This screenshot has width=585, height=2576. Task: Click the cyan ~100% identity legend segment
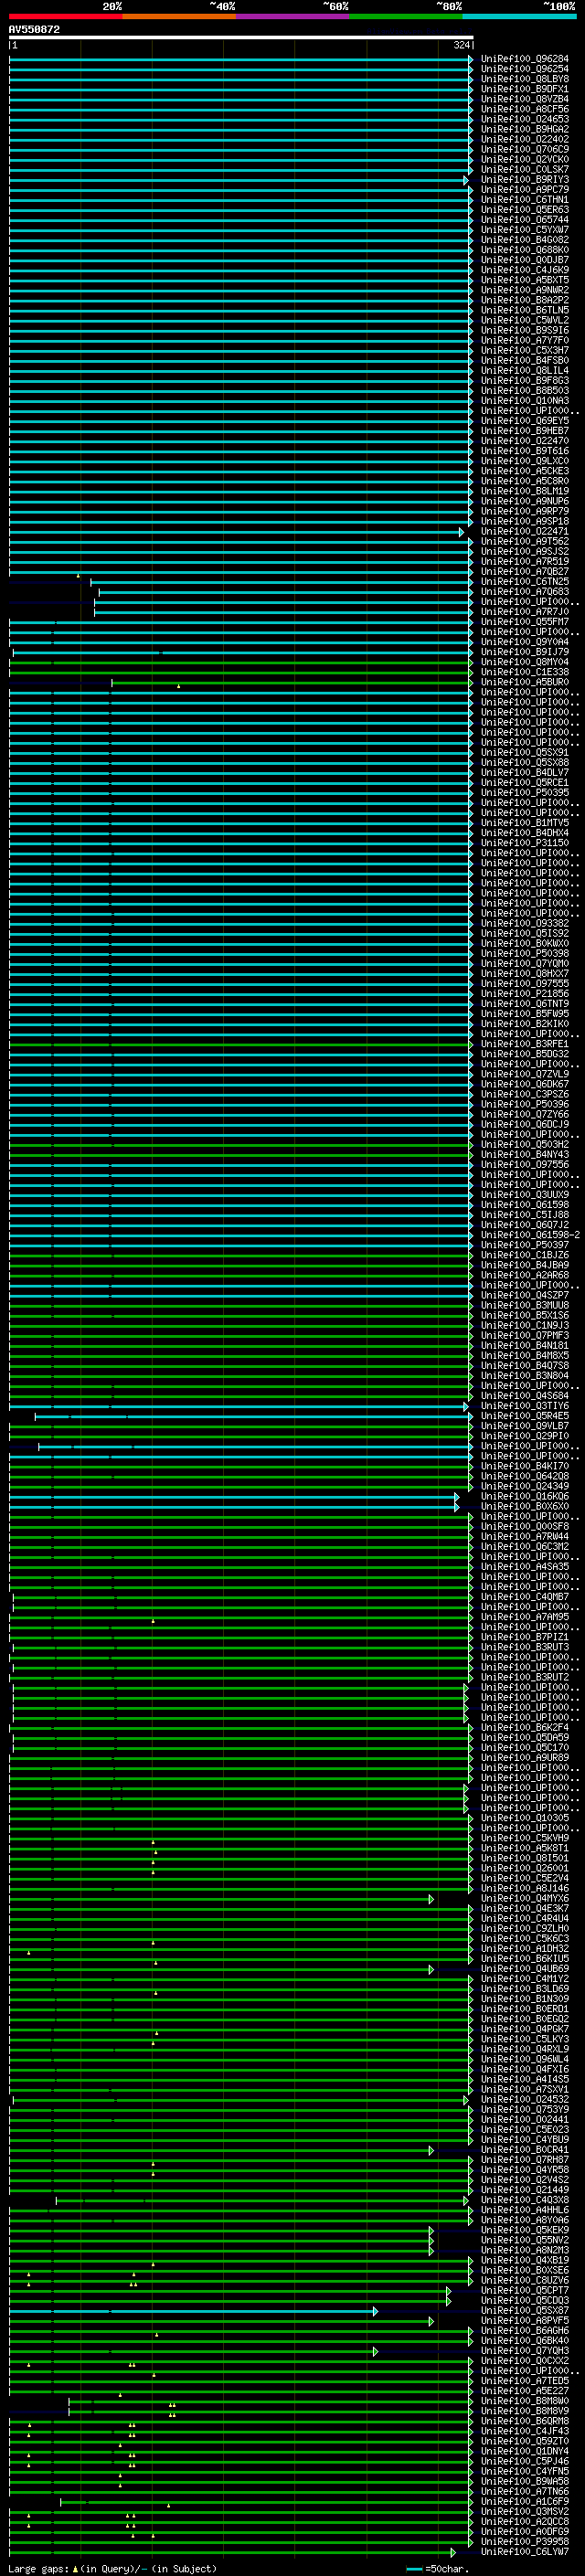(519, 17)
